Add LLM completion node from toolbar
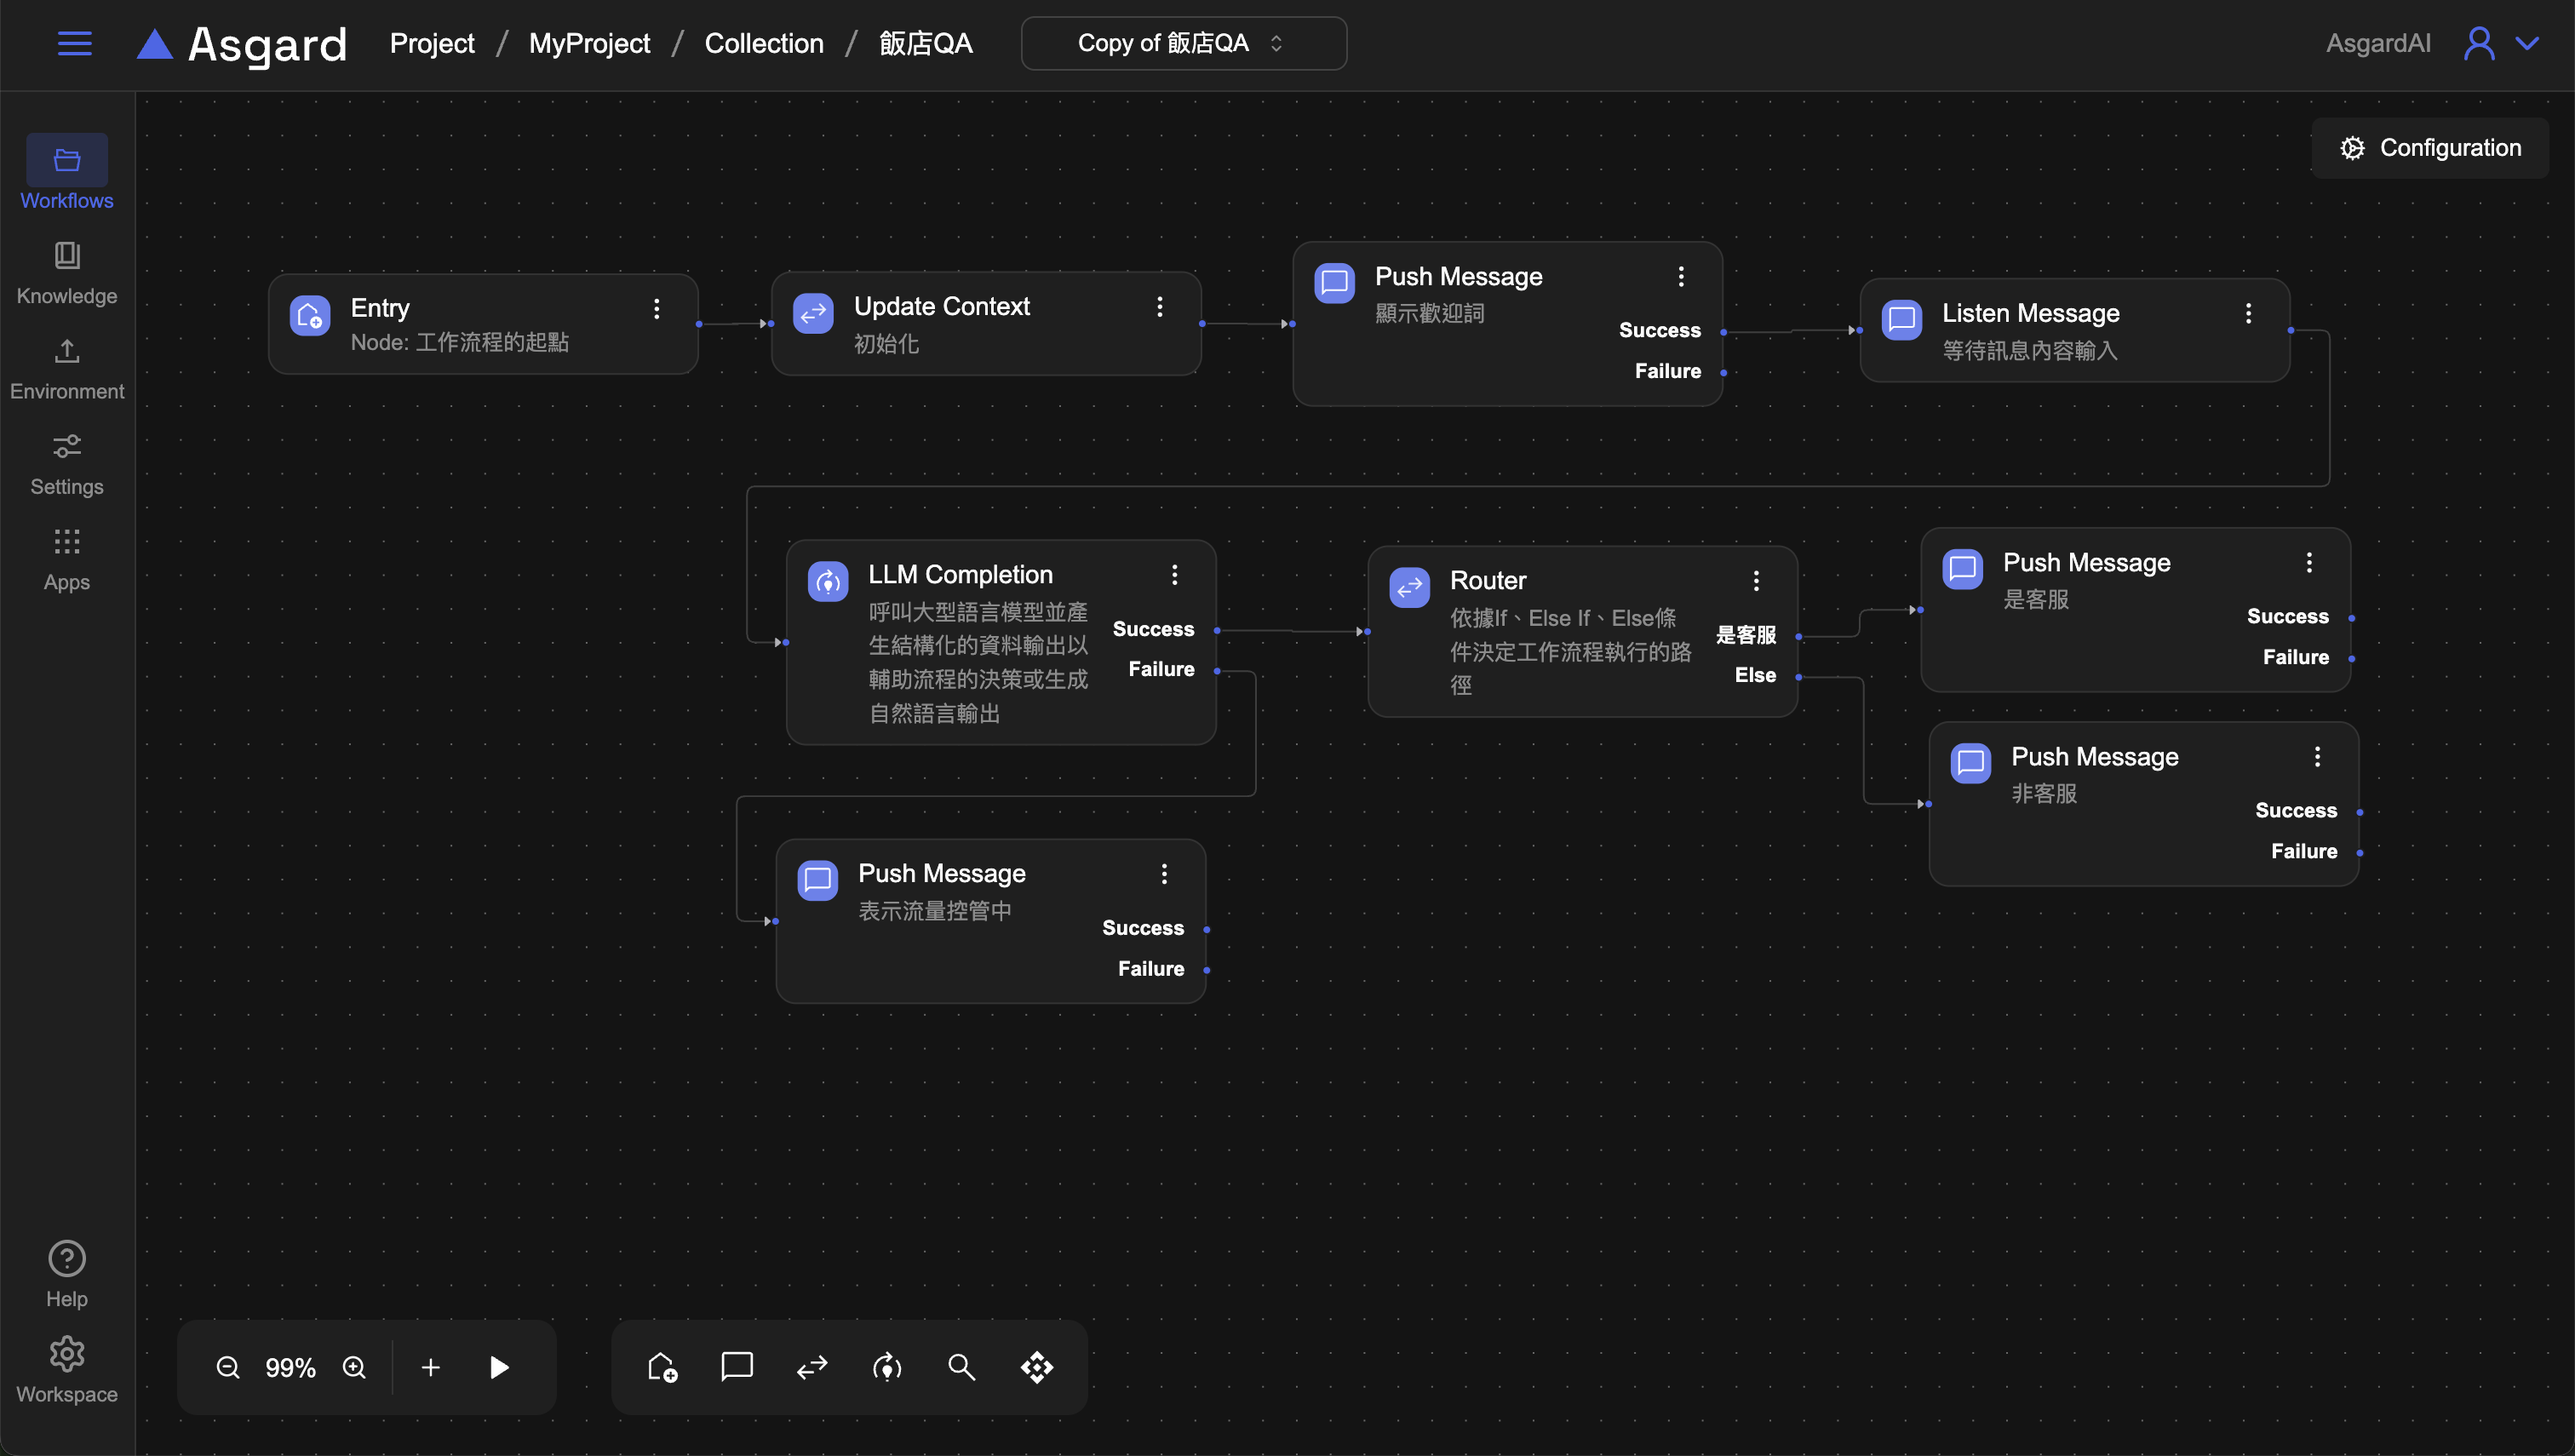2575x1456 pixels. pos(887,1367)
